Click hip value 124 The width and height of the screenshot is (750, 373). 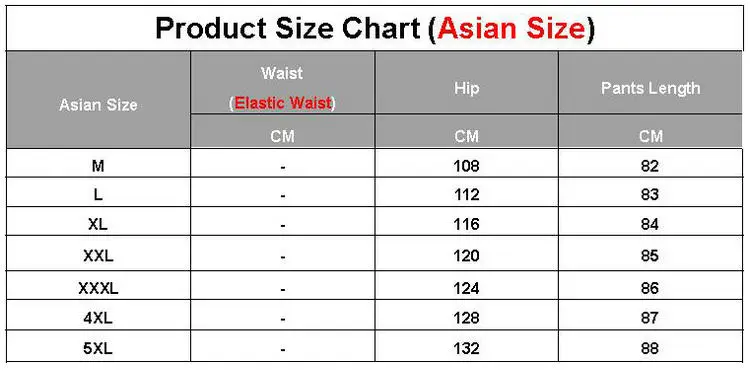[x=466, y=288]
